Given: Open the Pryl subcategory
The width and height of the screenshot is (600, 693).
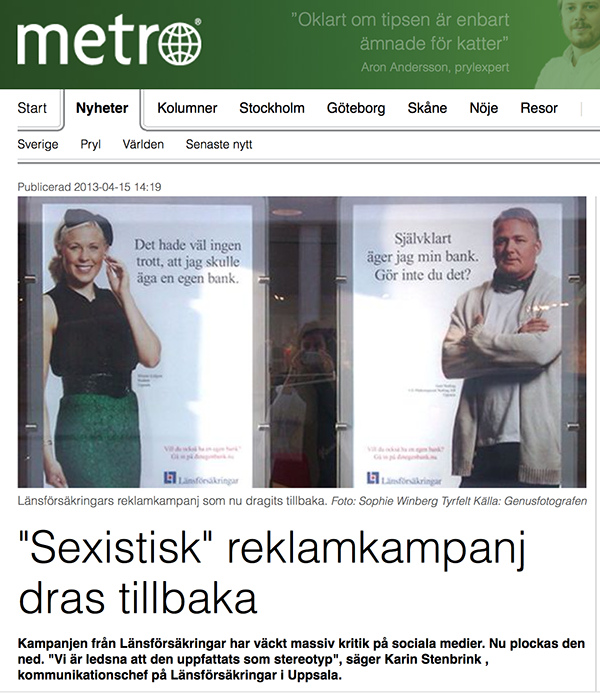Looking at the screenshot, I should (91, 145).
